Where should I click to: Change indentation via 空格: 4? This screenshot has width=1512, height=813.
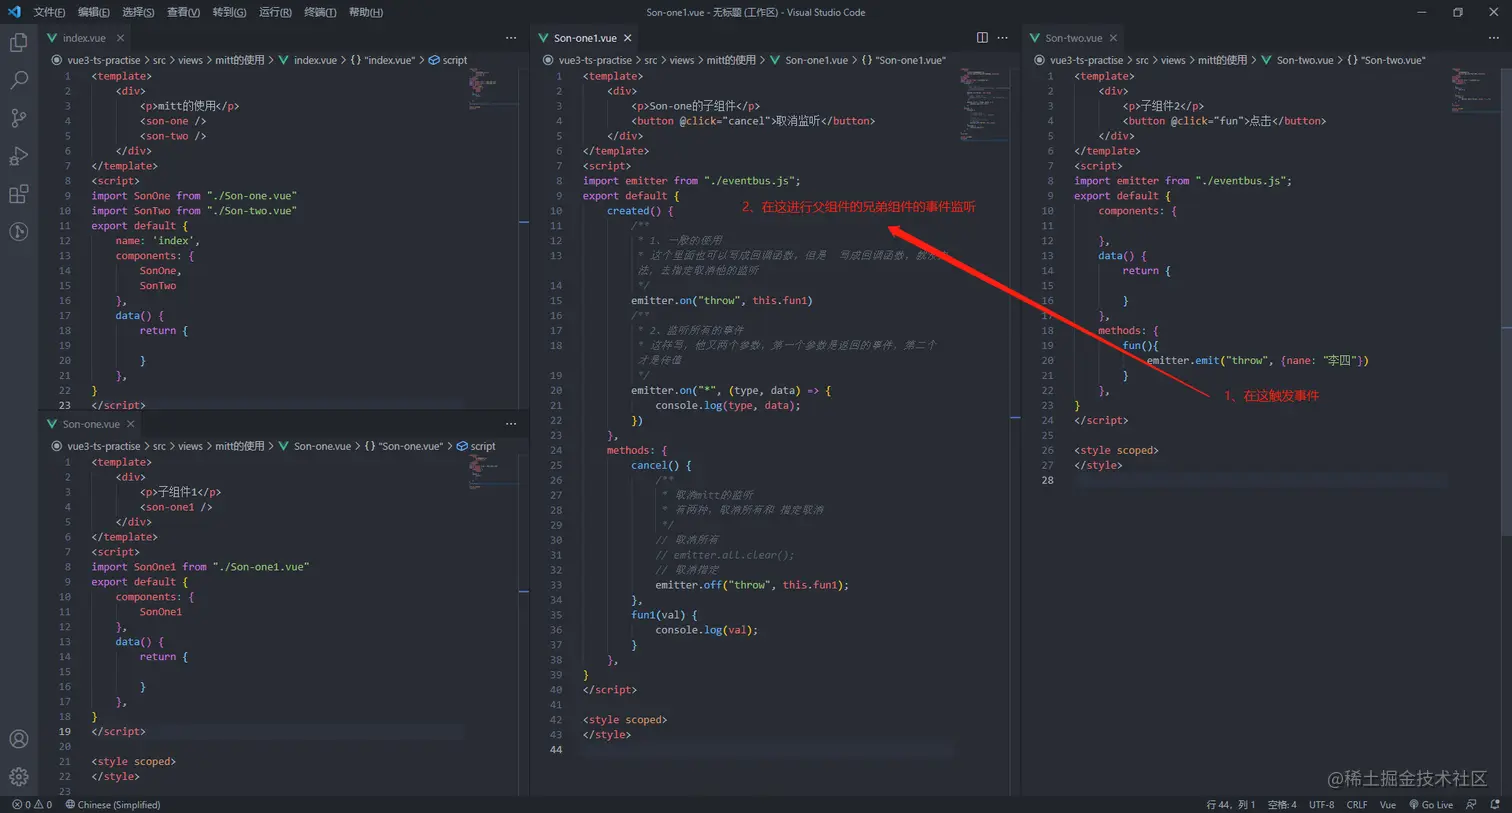tap(1282, 804)
